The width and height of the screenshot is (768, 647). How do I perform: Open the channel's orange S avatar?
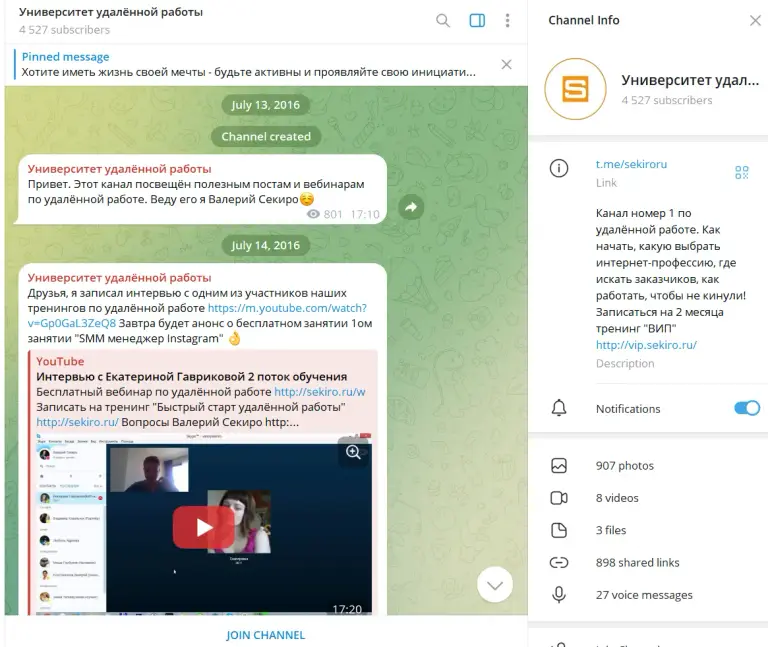pos(575,89)
